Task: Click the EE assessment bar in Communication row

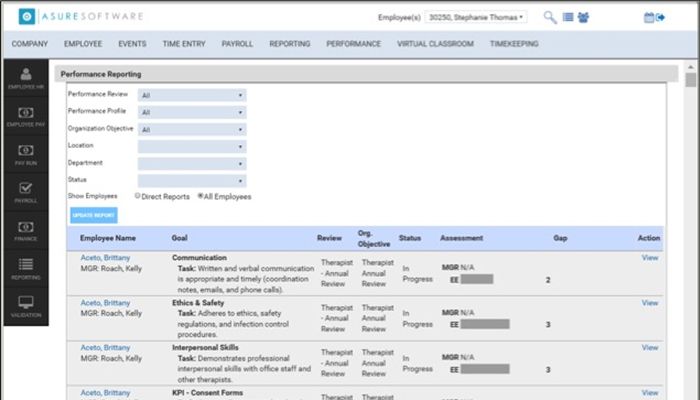Action: tap(477, 279)
